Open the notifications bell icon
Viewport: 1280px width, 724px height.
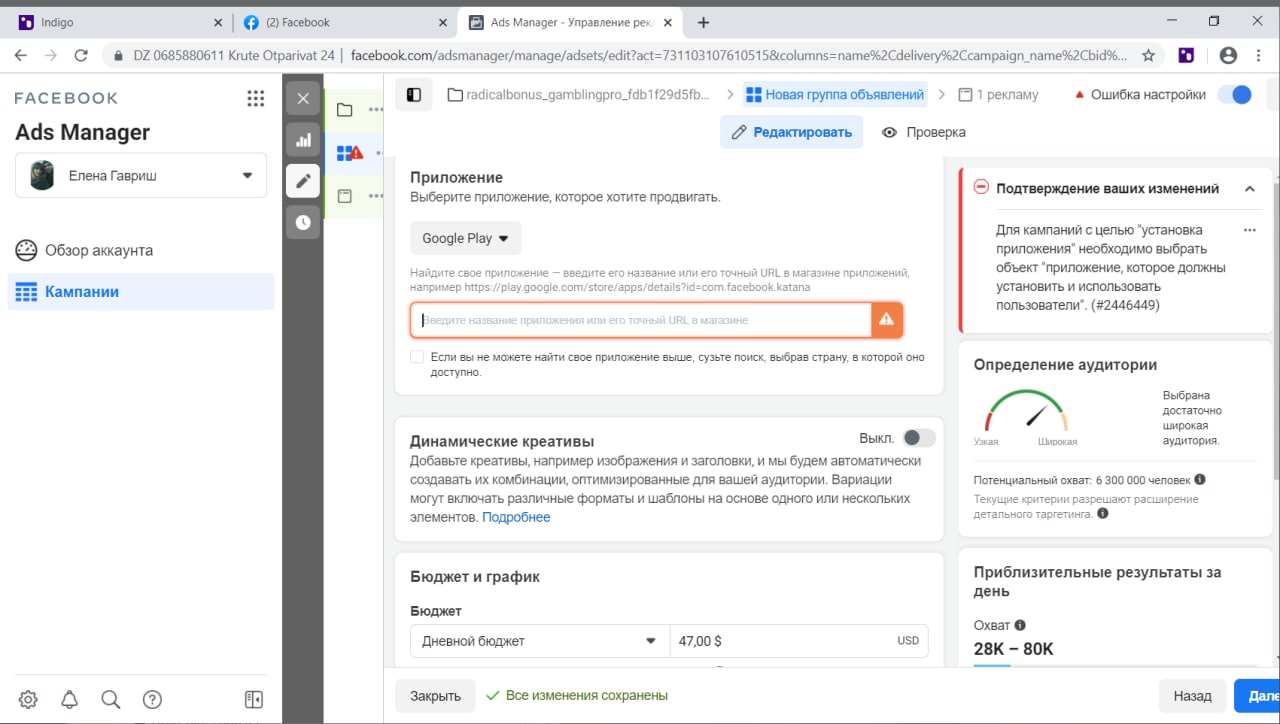(70, 699)
